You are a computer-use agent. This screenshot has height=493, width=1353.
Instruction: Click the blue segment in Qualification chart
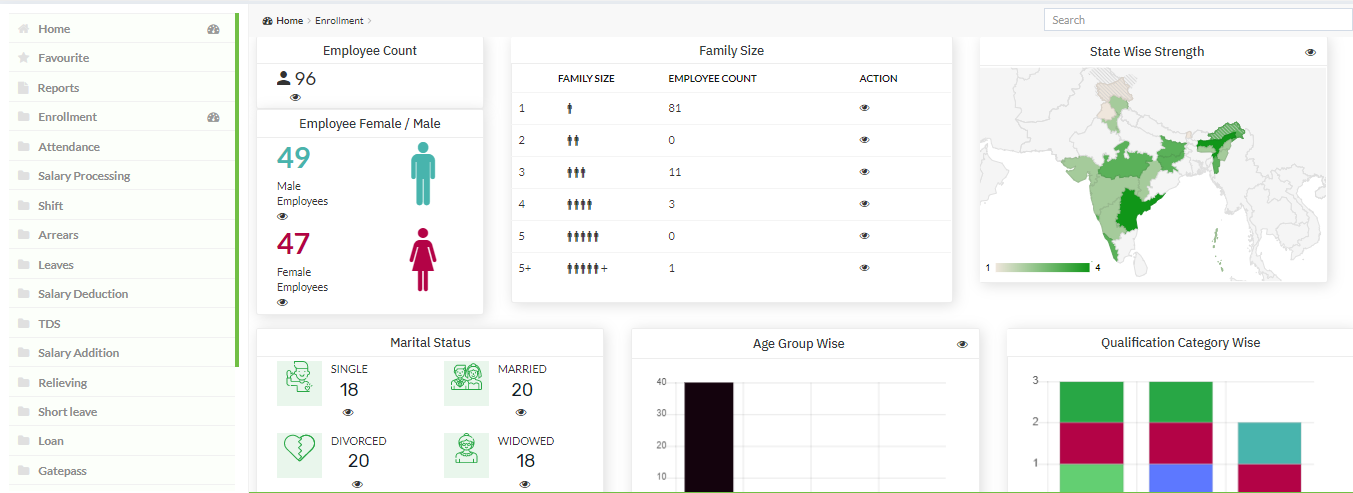coord(1181,478)
